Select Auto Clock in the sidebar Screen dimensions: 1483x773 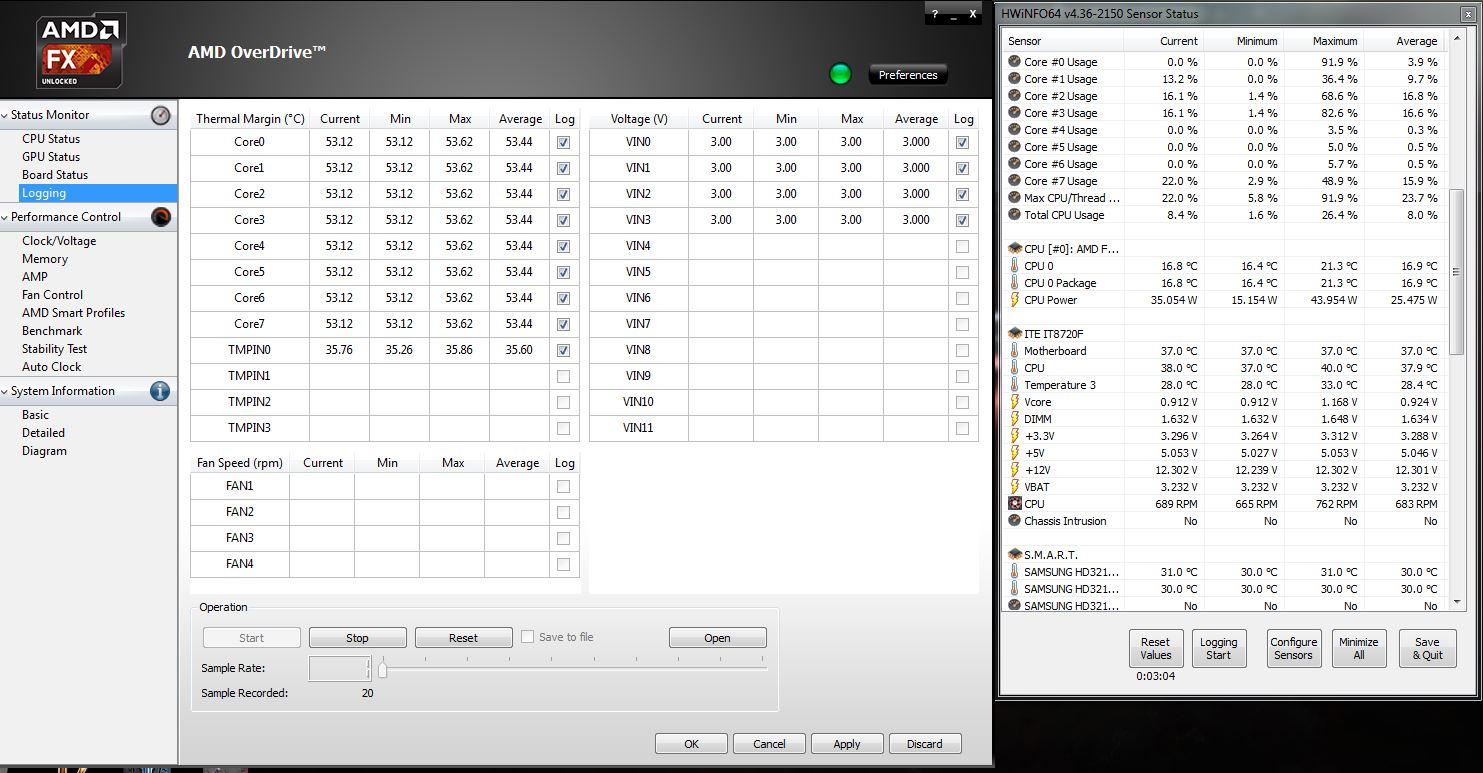coord(51,367)
